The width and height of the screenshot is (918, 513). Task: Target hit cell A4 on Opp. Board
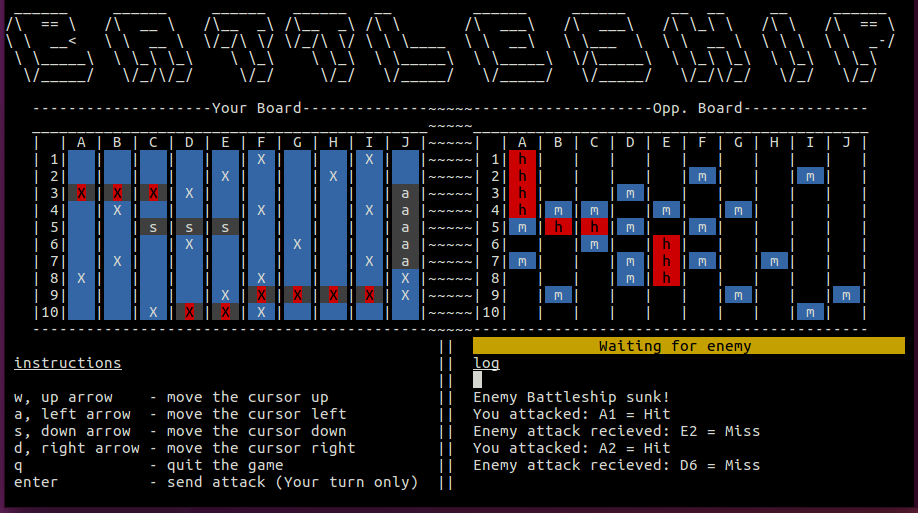coord(522,210)
